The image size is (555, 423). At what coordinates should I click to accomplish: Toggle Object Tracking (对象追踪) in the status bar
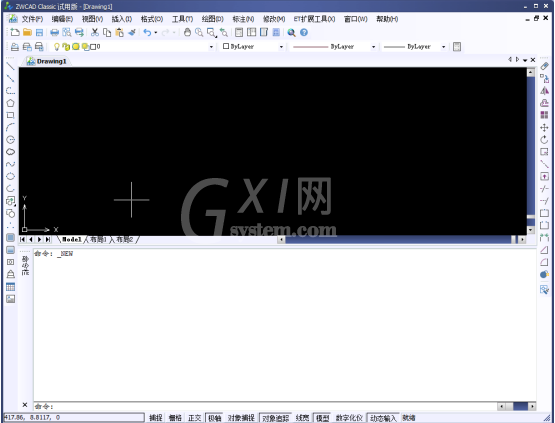pos(275,418)
